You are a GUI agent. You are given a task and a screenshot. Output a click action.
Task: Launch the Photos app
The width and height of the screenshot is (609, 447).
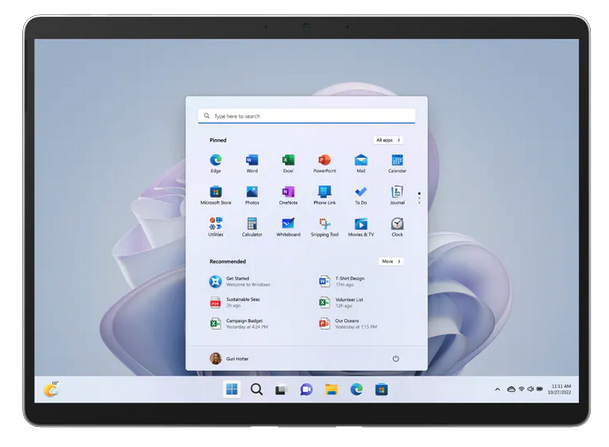point(252,195)
